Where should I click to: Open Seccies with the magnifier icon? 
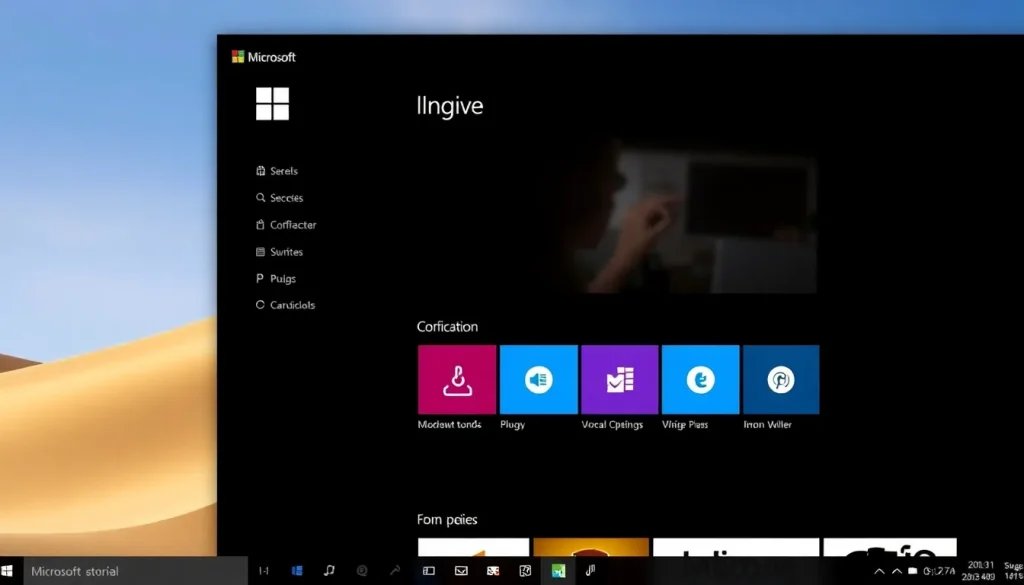(280, 198)
